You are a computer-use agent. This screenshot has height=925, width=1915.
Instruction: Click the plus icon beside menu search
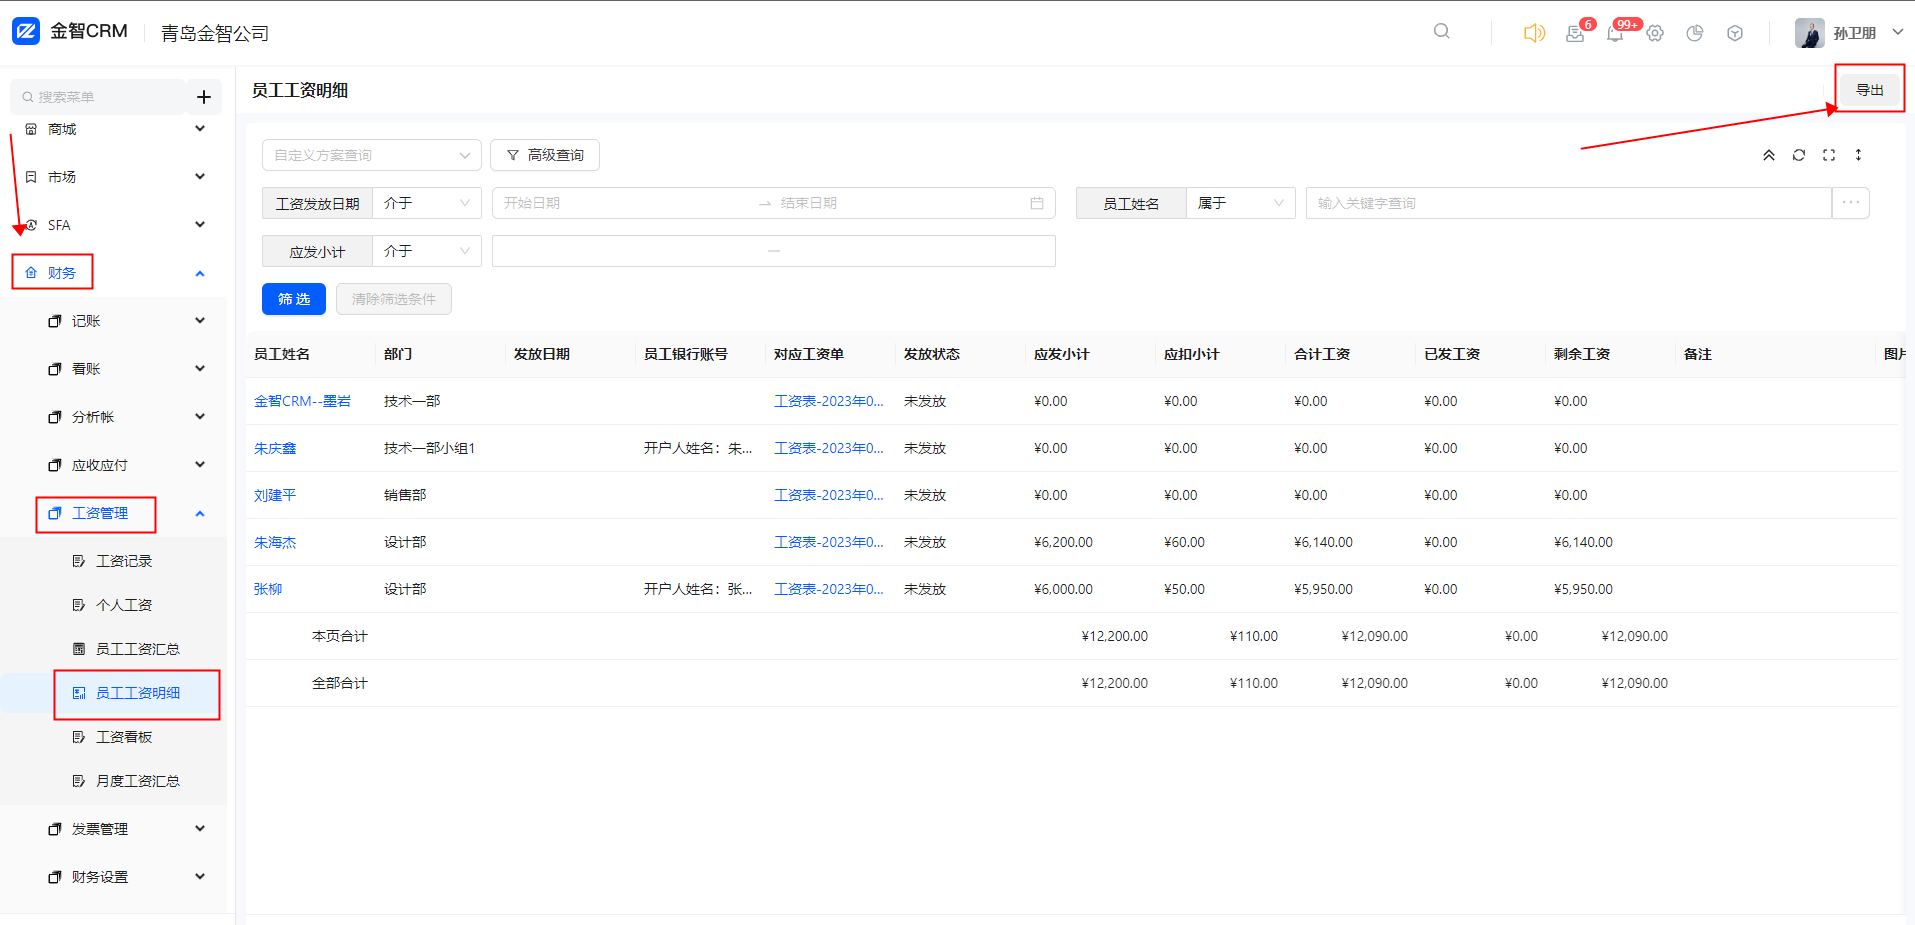204,97
